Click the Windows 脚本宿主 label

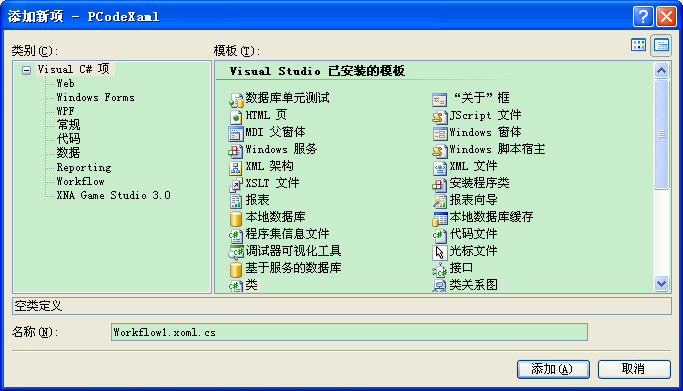(497, 149)
